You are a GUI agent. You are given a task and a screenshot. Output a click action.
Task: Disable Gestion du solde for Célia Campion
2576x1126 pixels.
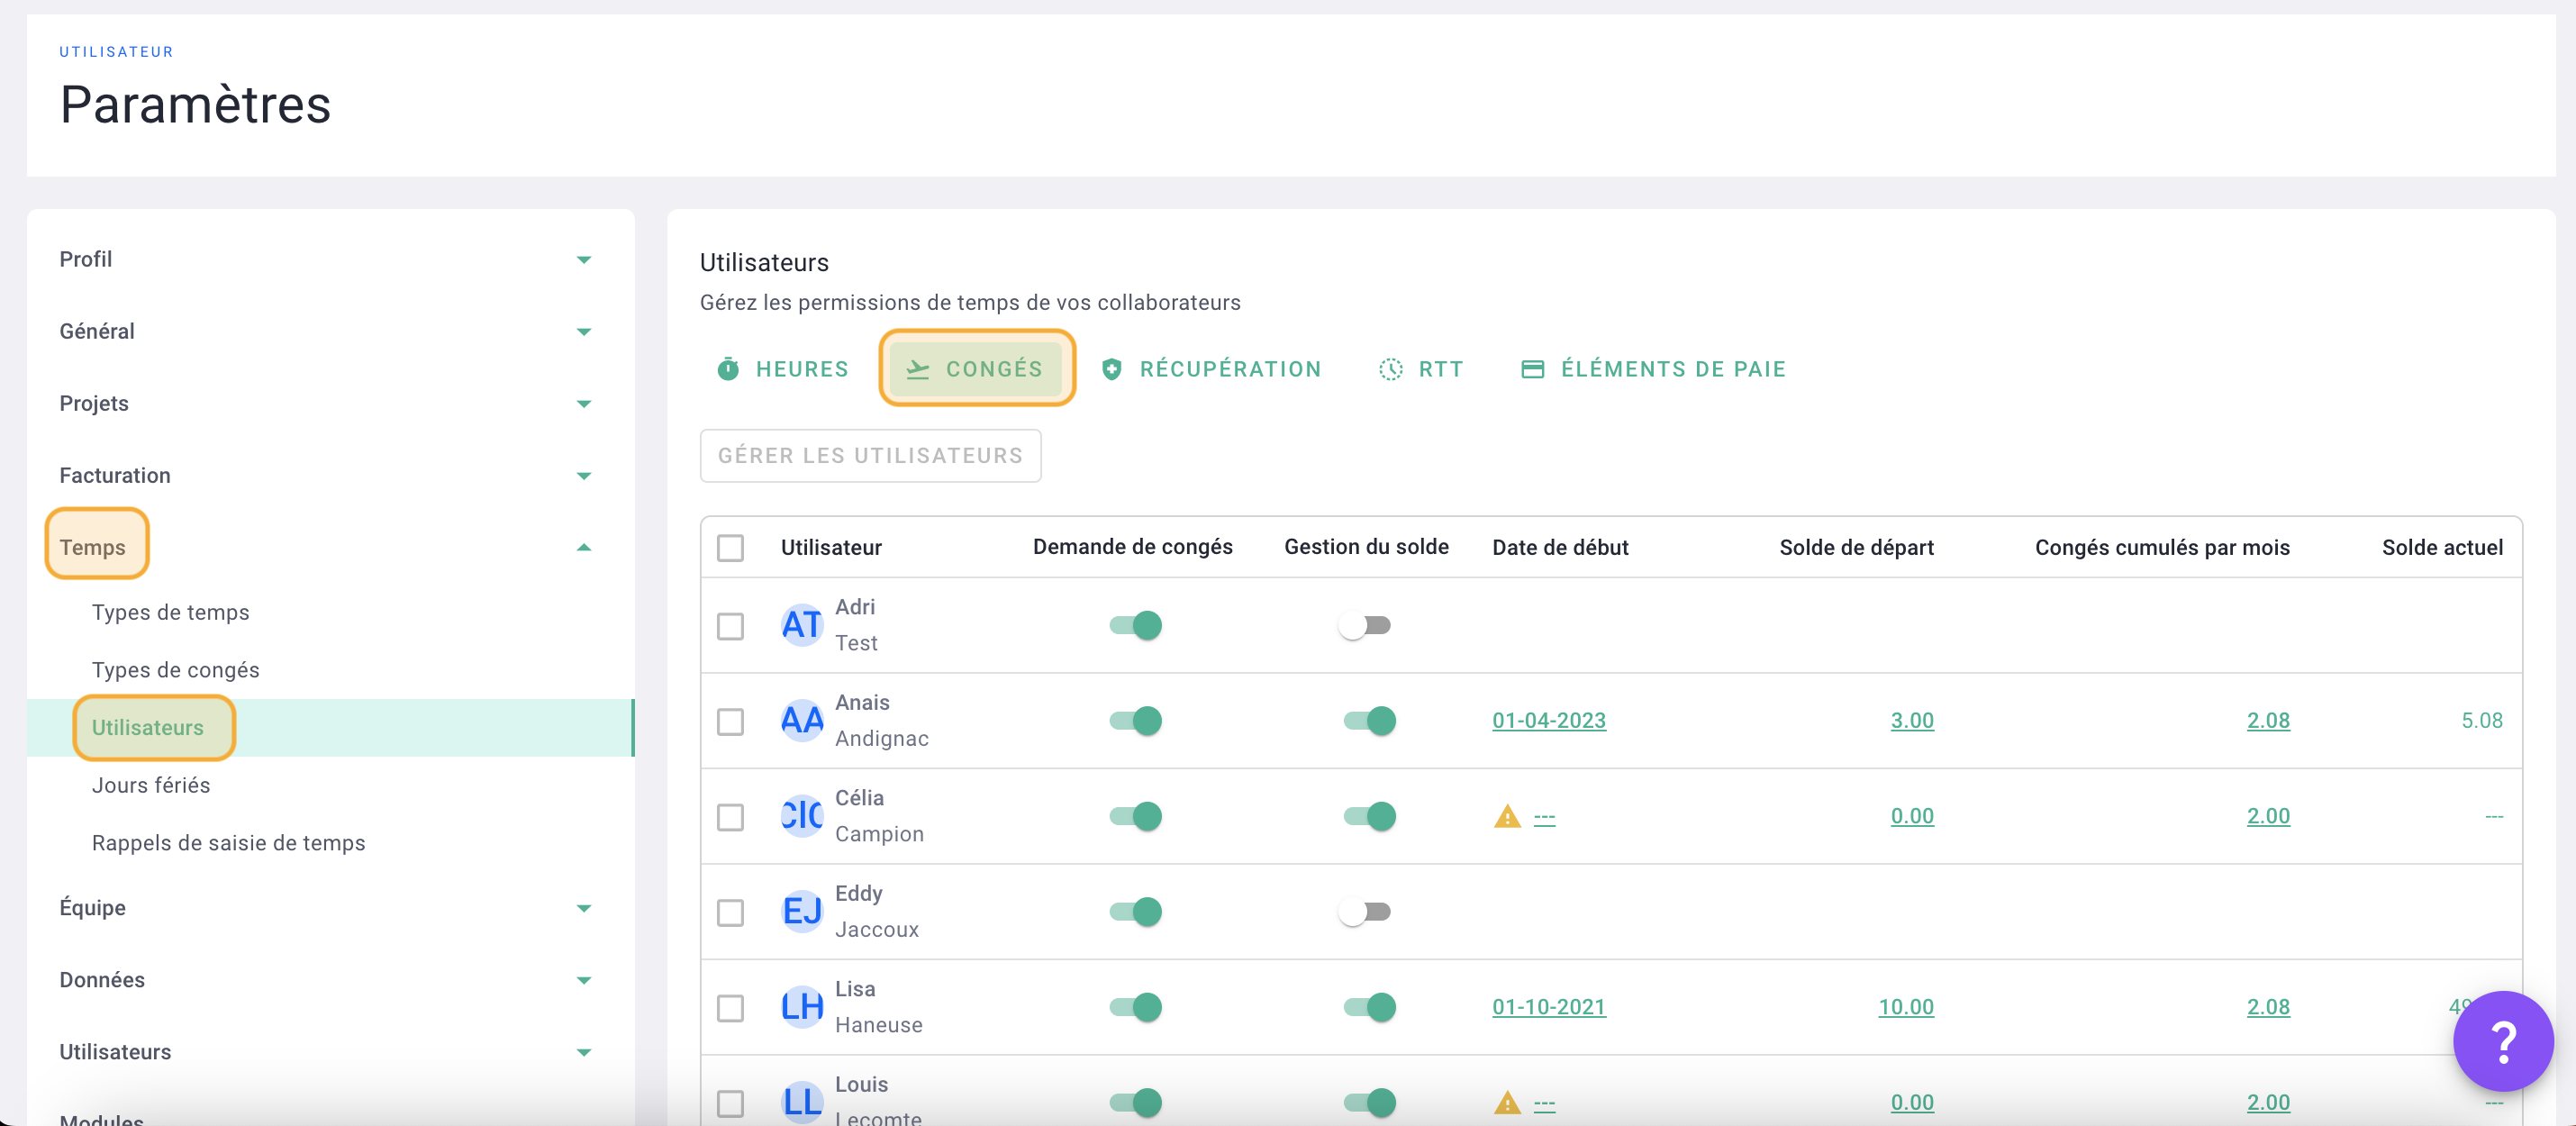1369,816
